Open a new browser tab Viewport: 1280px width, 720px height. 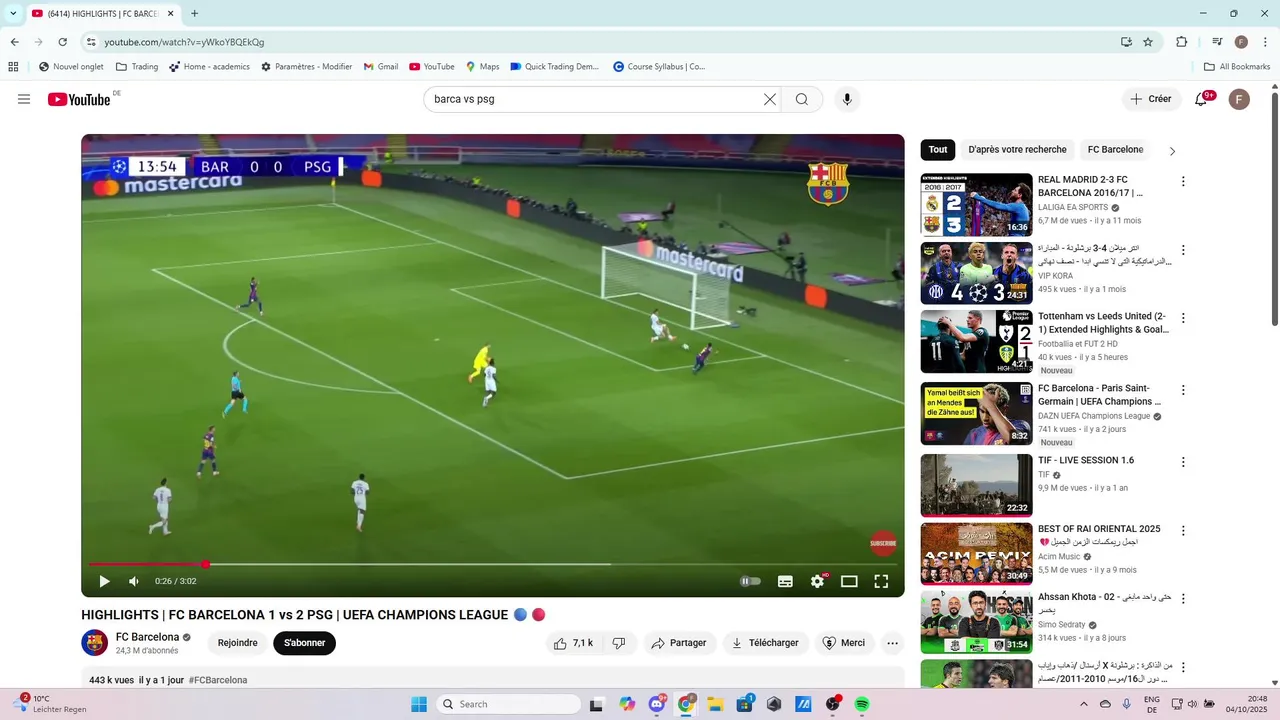click(194, 14)
